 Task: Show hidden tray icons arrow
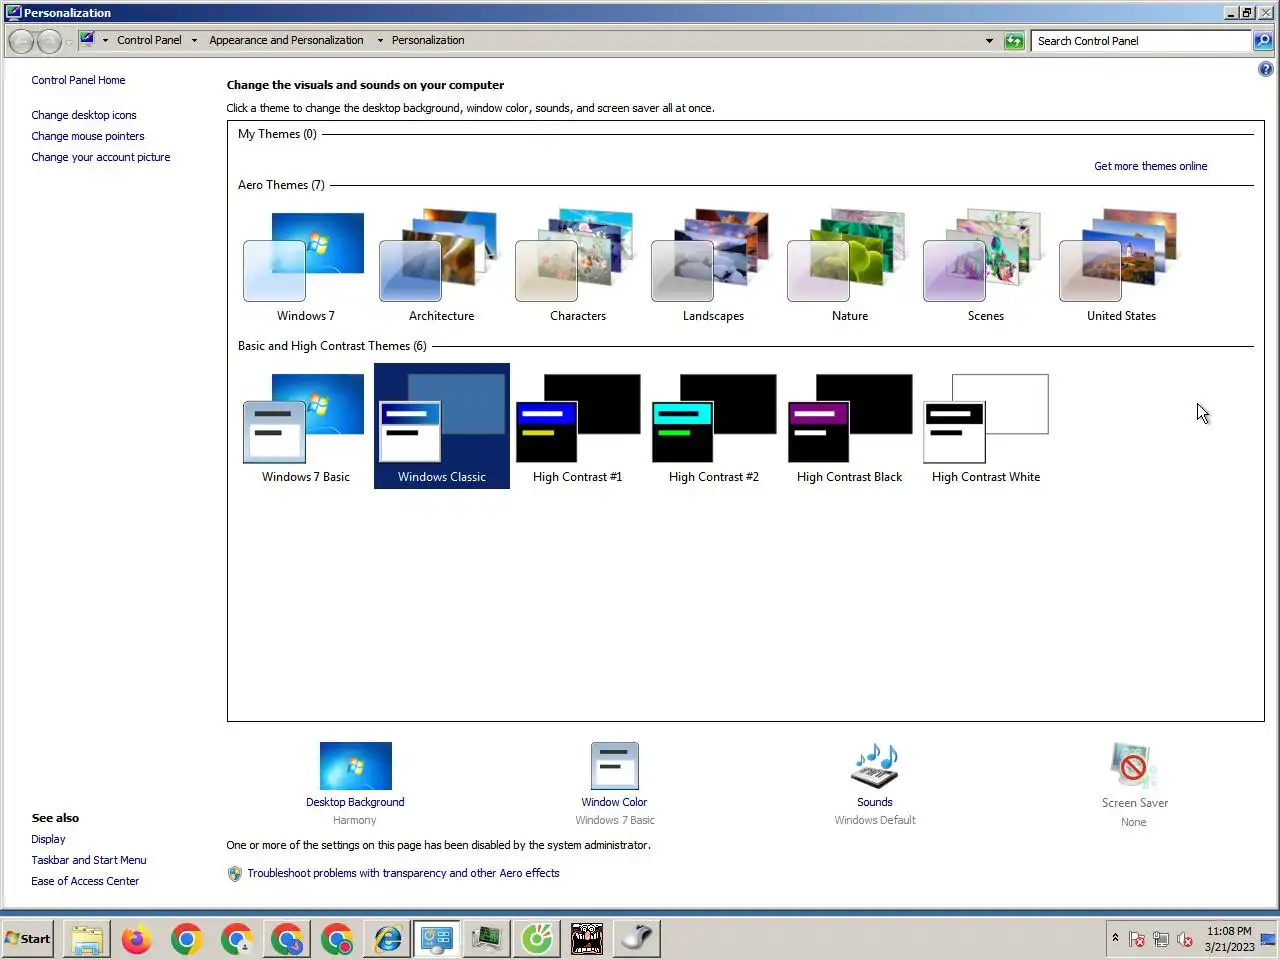click(x=1115, y=938)
